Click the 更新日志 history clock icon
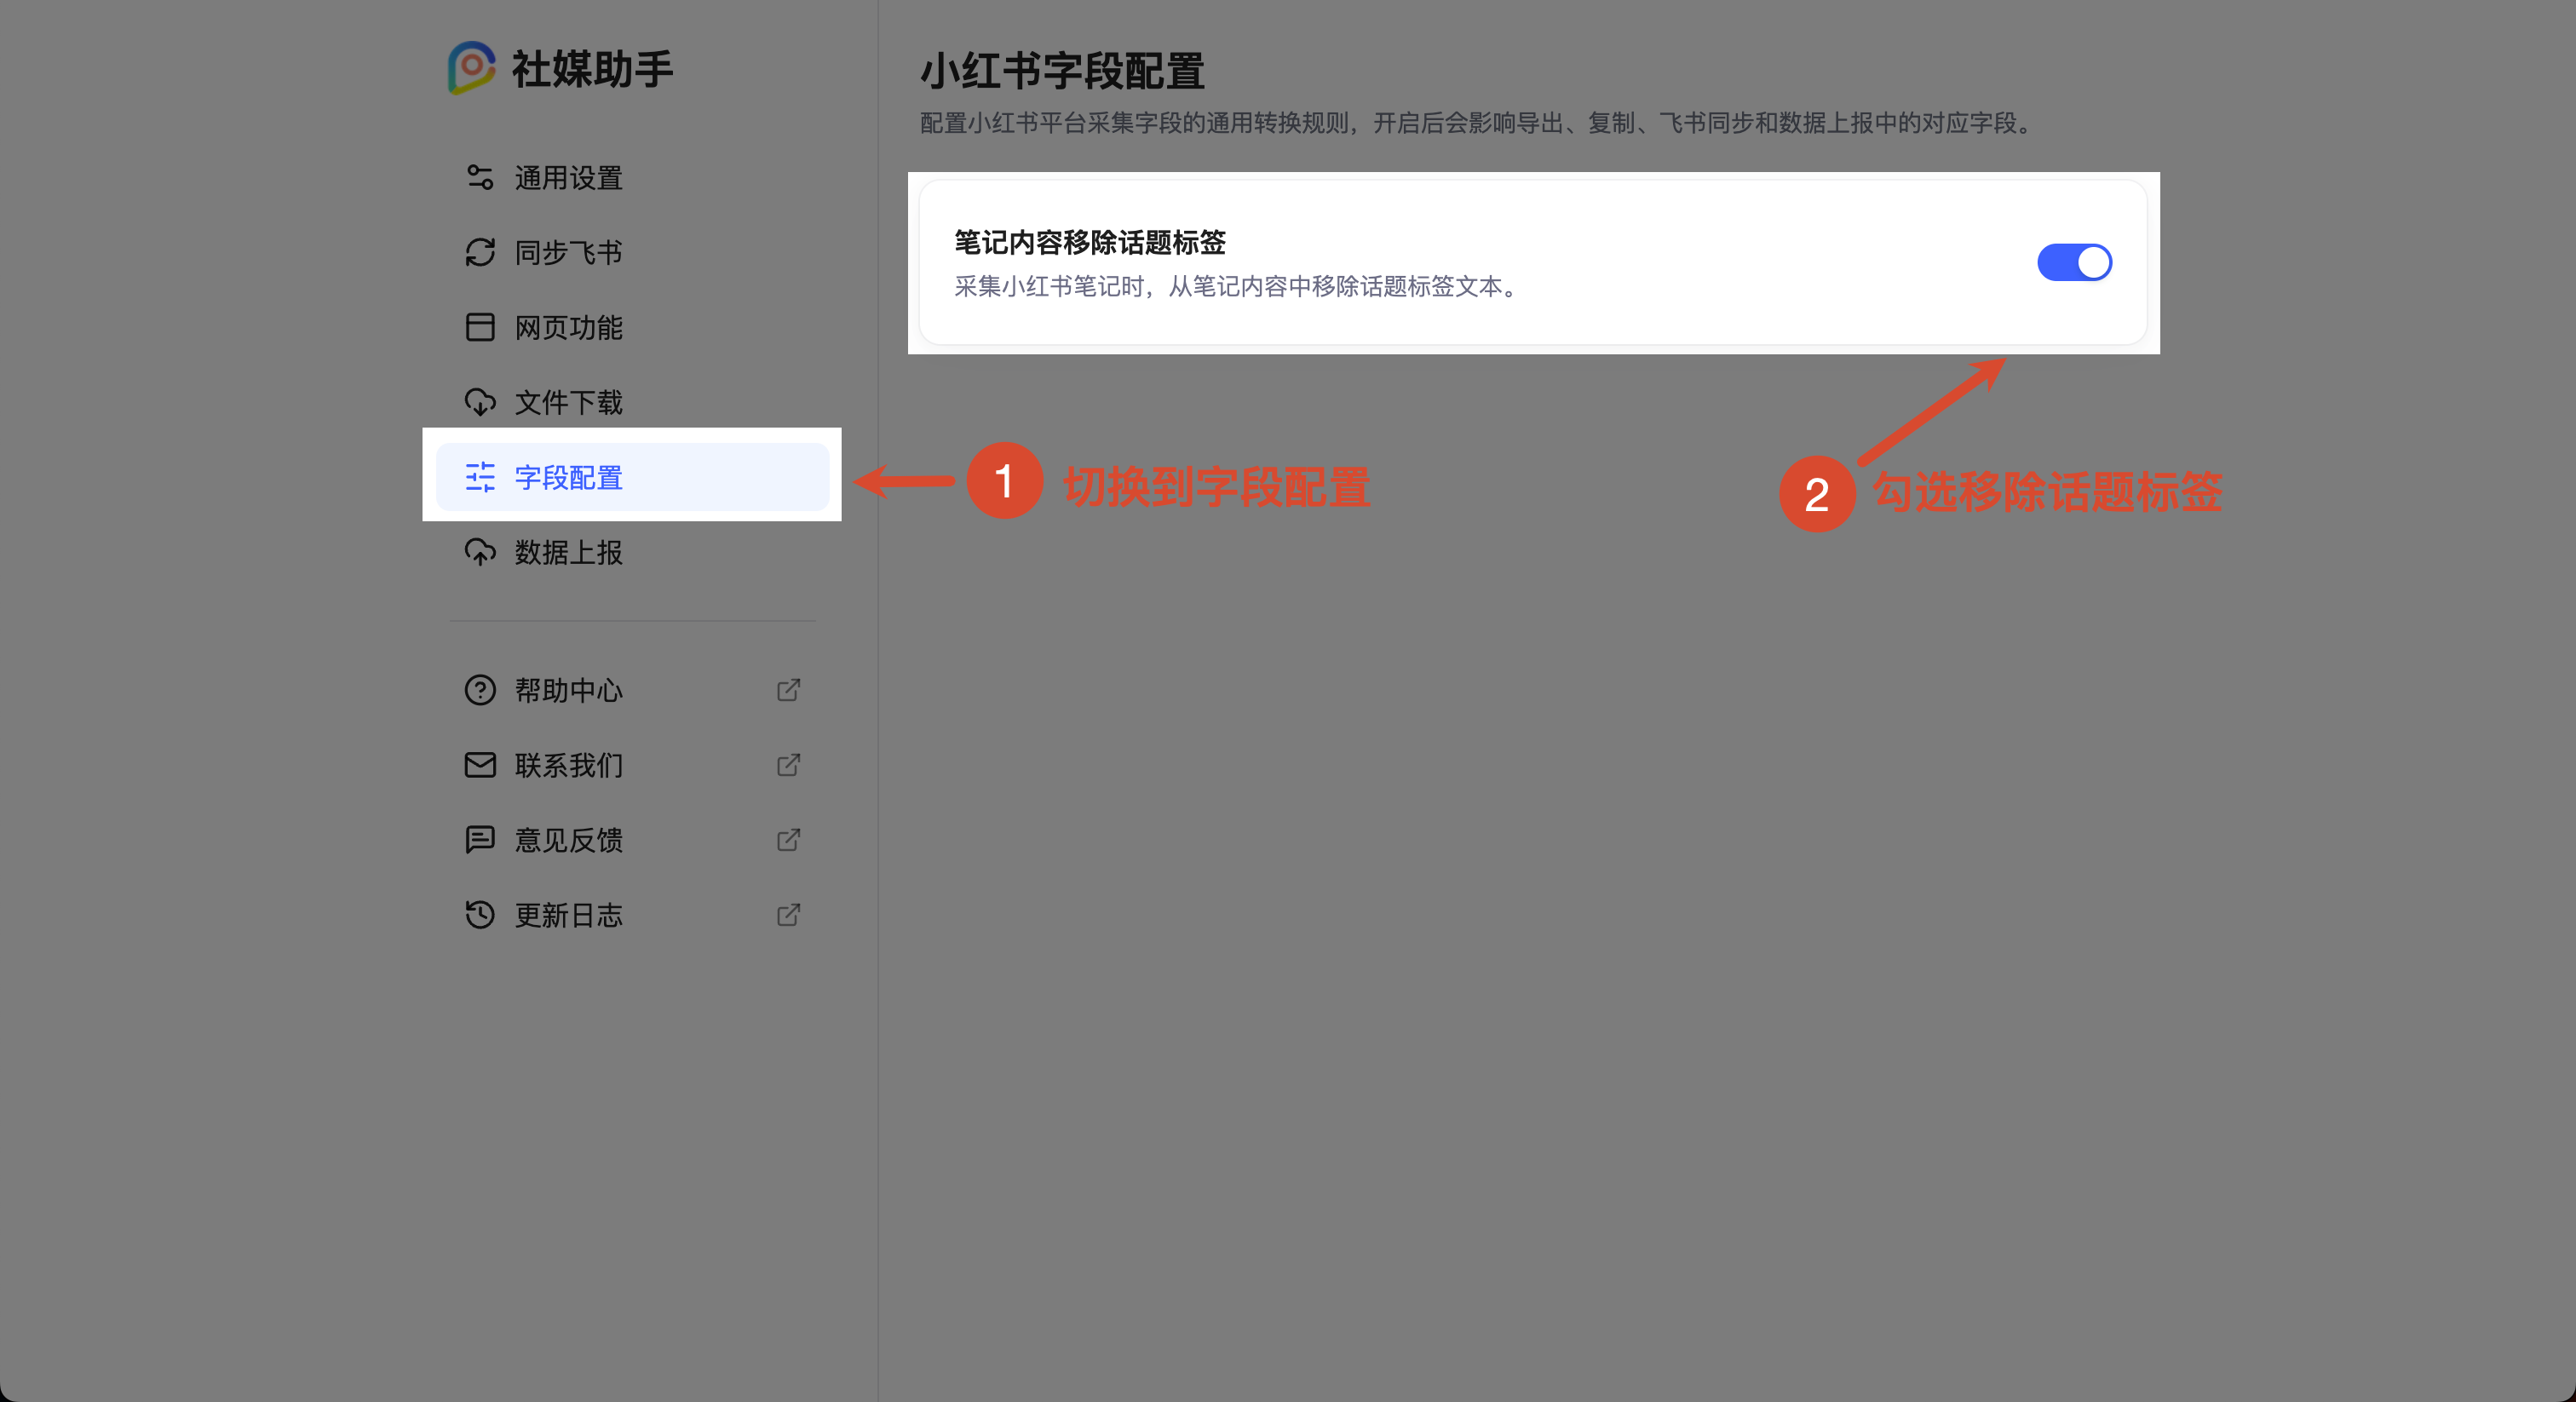Screen dimensions: 2576x1402 click(x=480, y=915)
